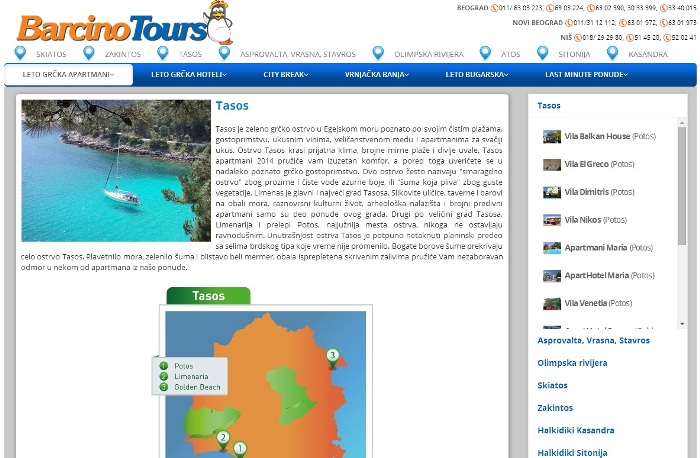Click the location pin beside Atos
Viewport: 700px width, 458px height.
[485, 53]
